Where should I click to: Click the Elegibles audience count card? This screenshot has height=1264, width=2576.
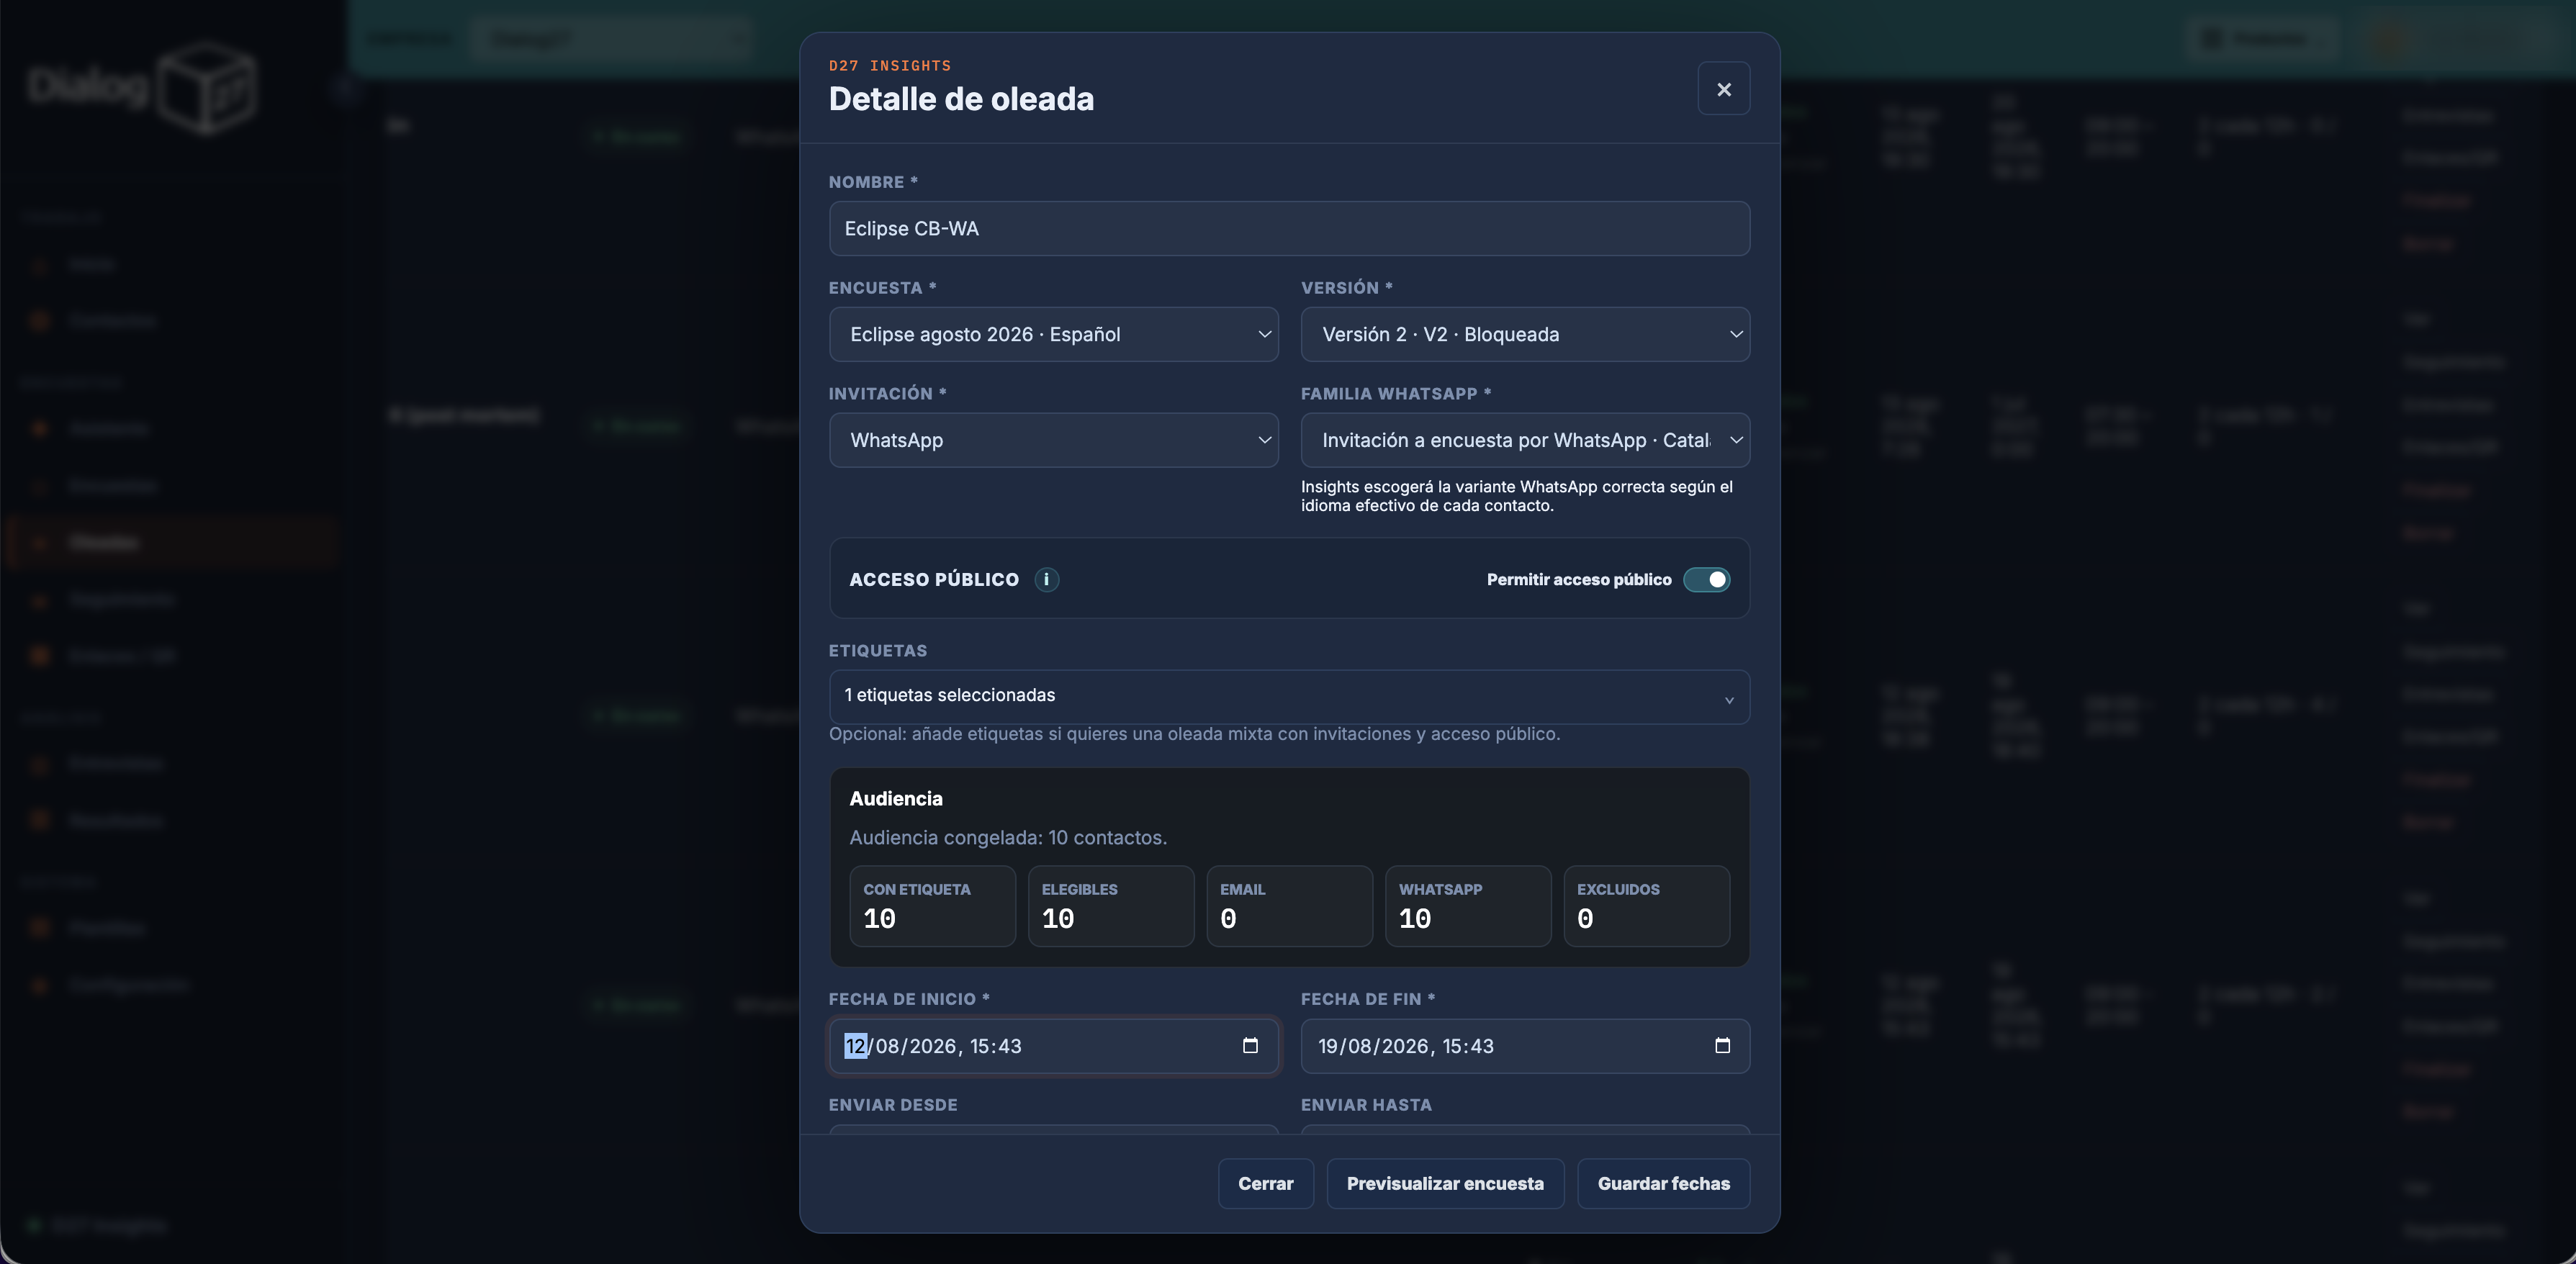tap(1110, 906)
